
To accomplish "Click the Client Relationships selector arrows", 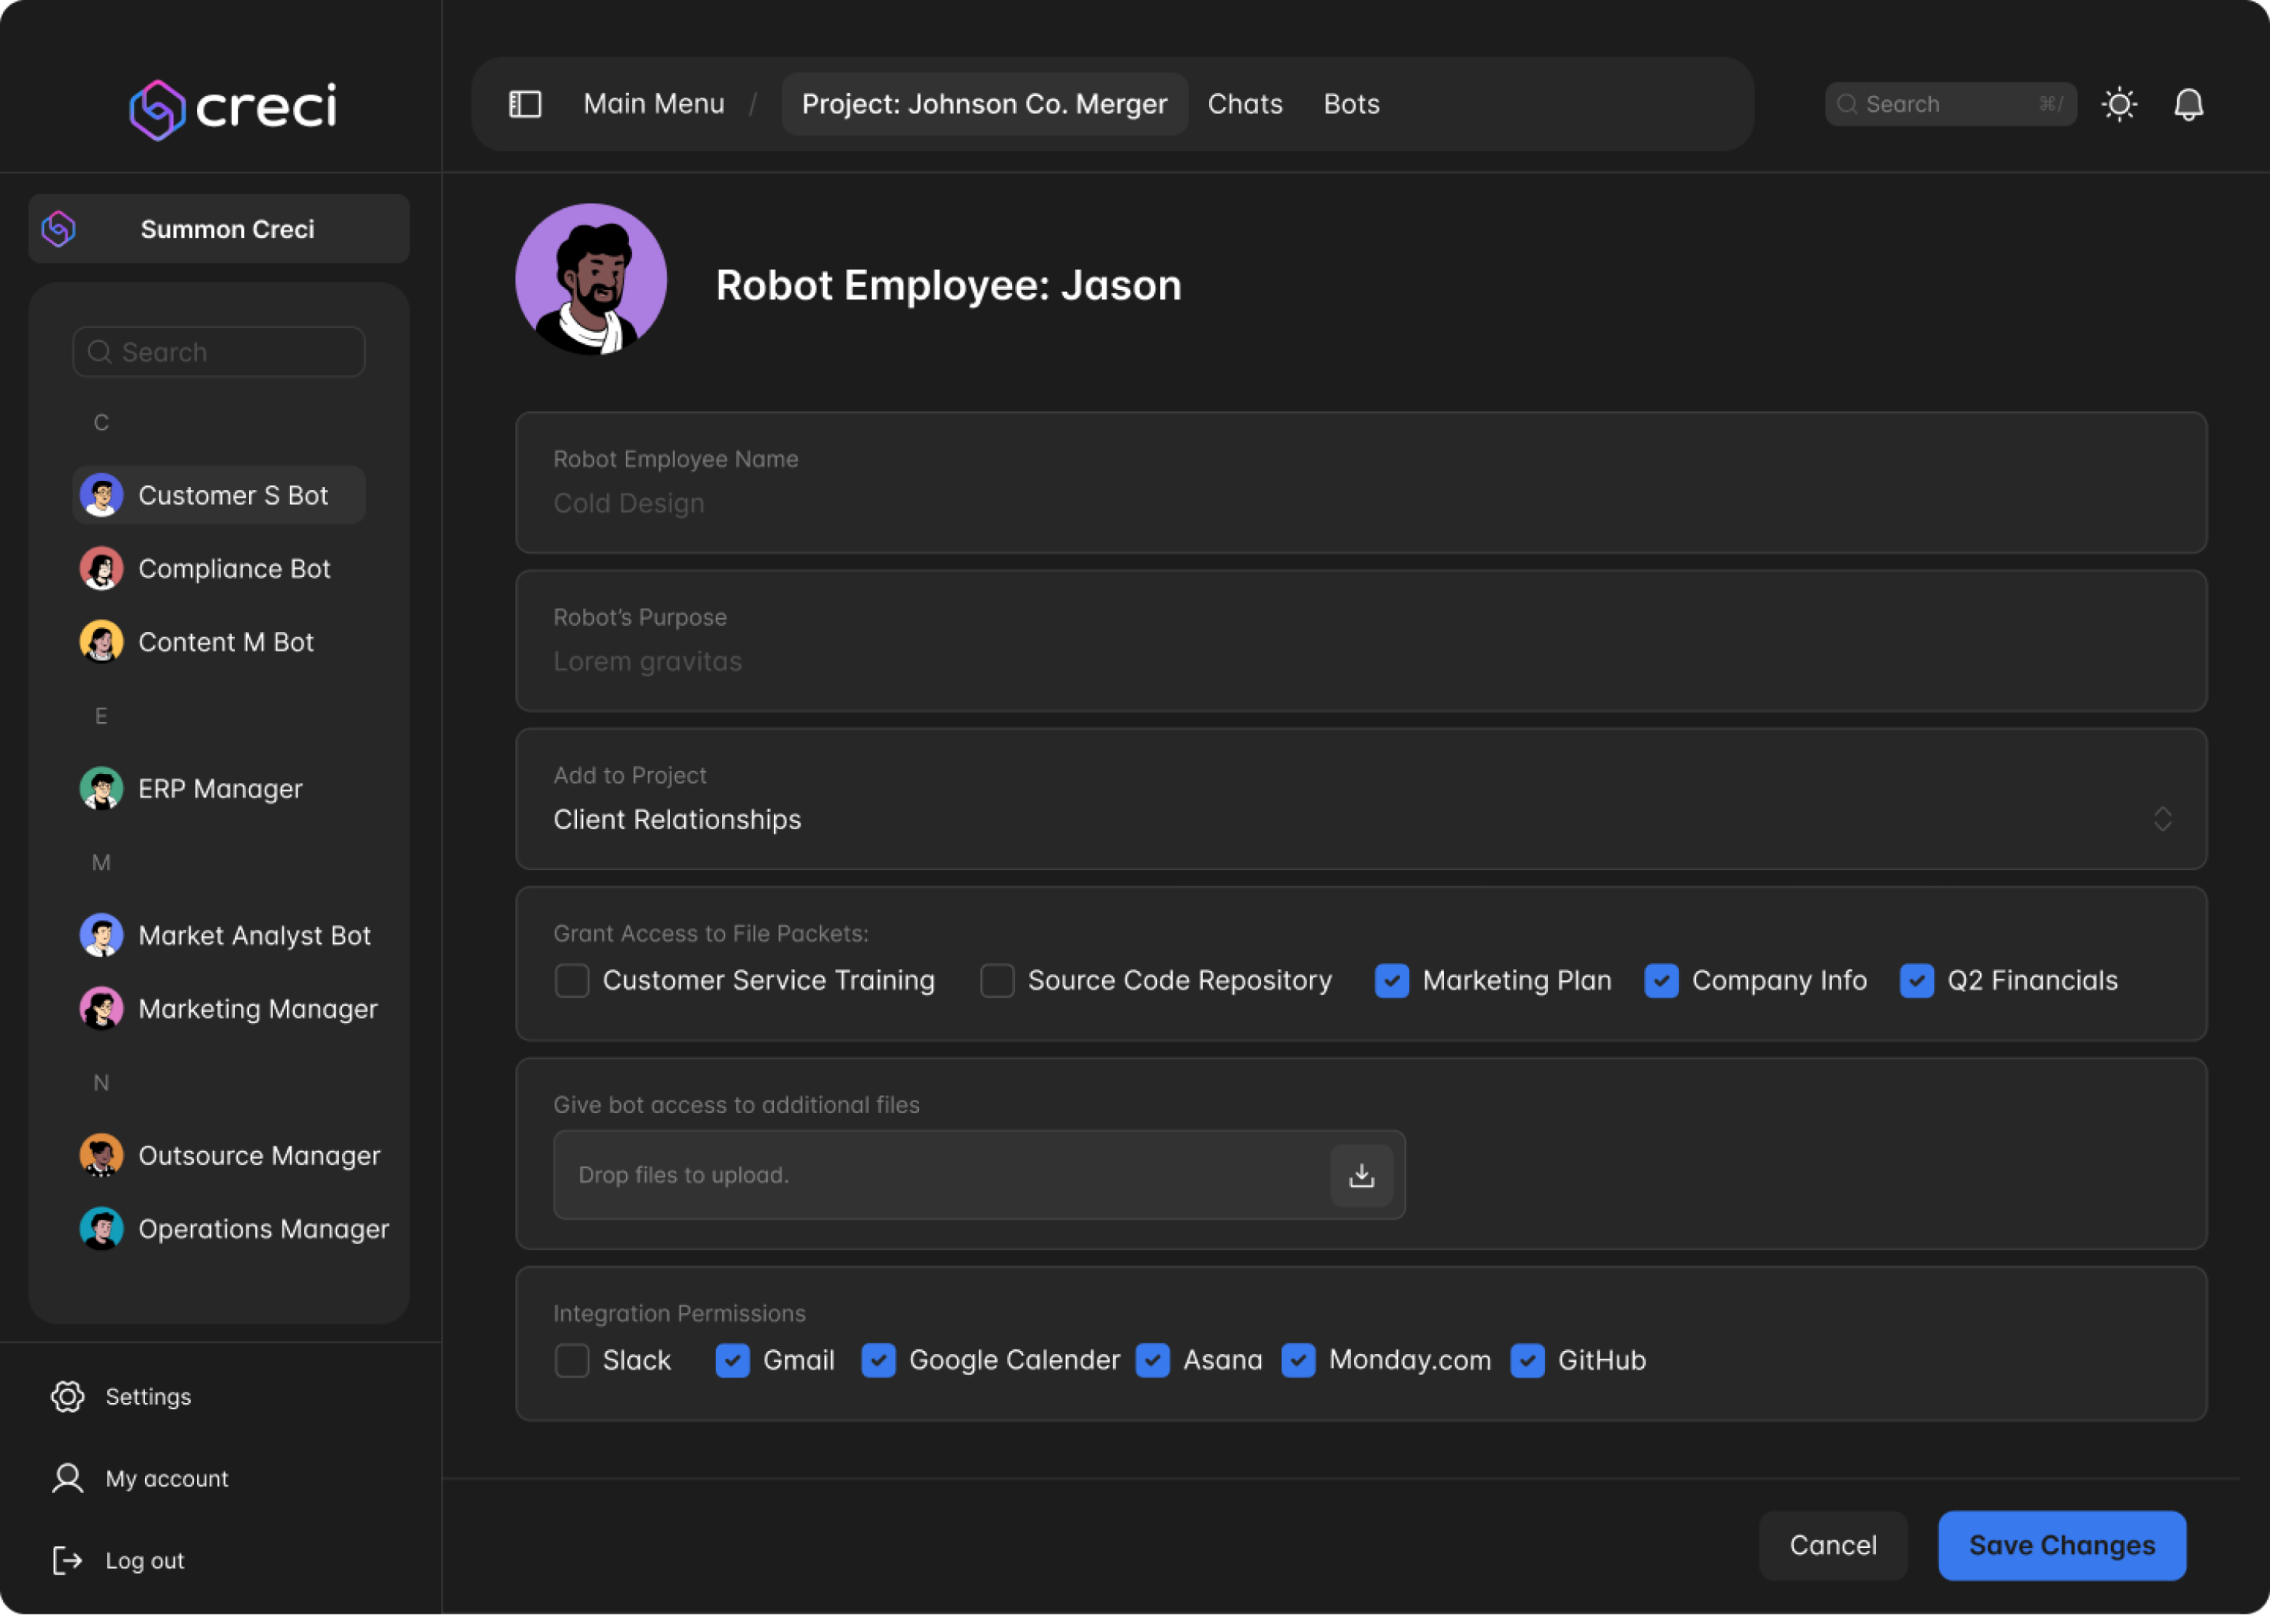I will pyautogui.click(x=2162, y=819).
